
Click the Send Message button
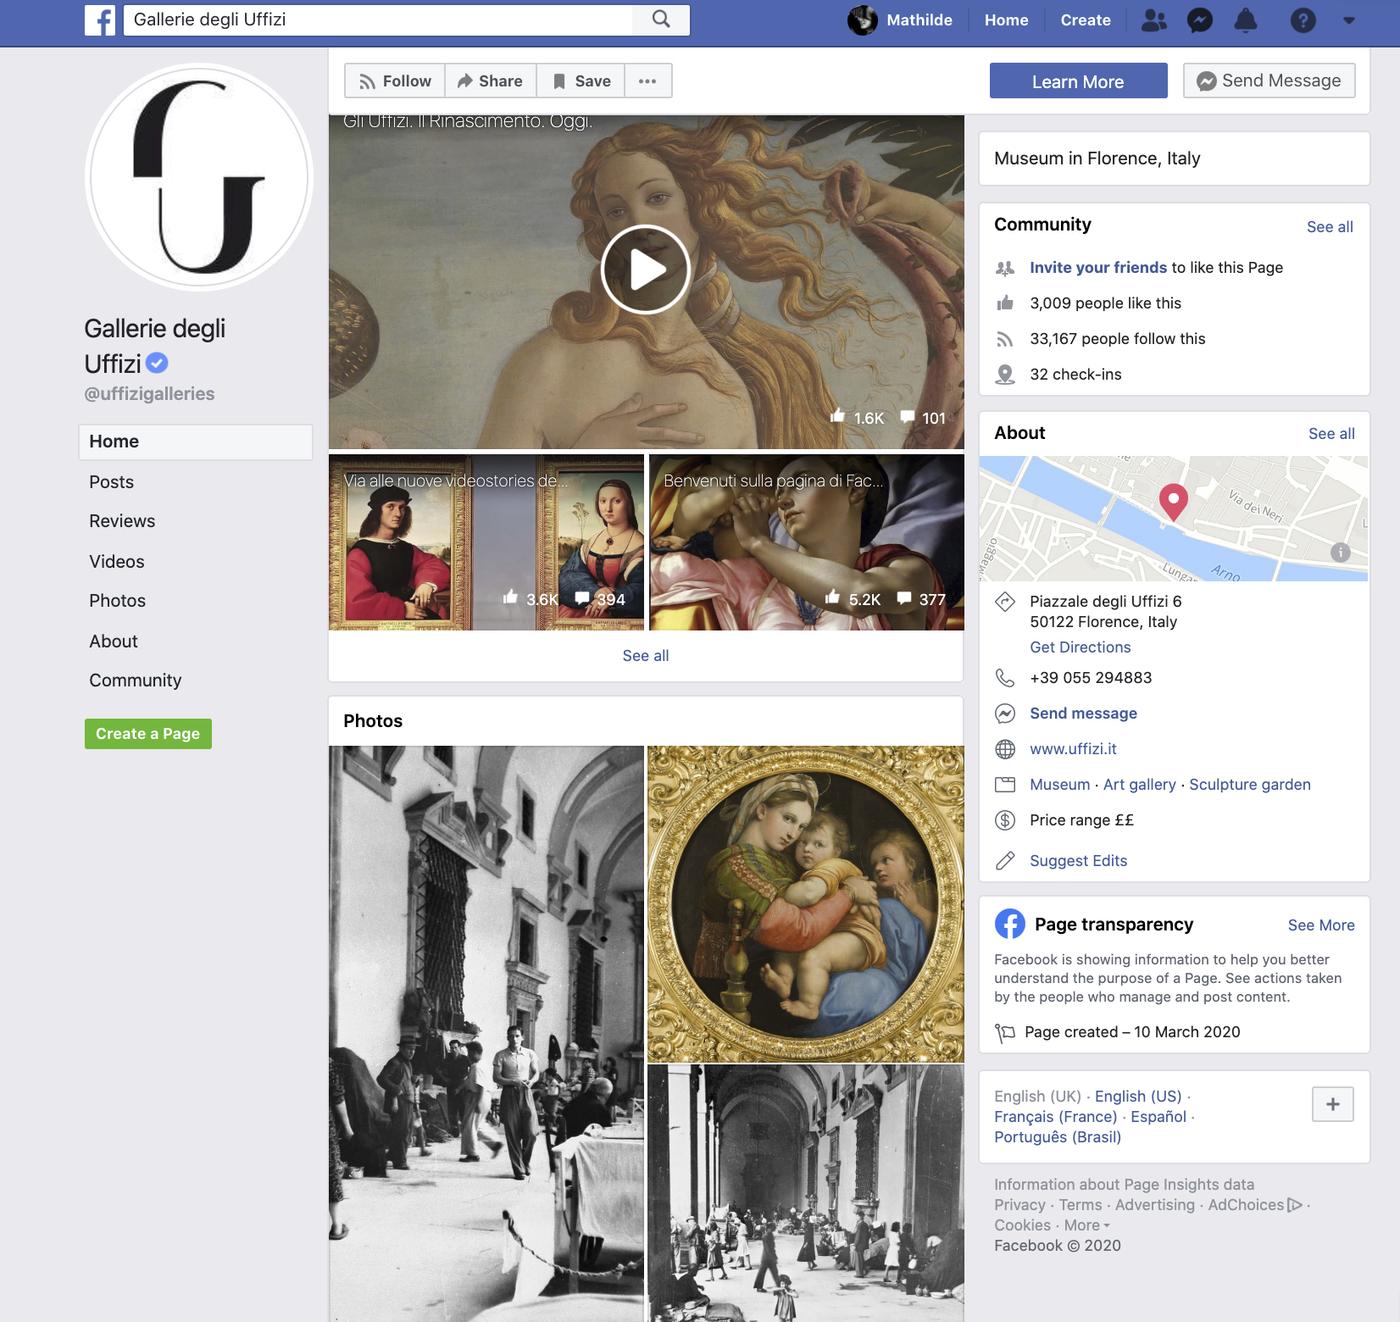1269,81
